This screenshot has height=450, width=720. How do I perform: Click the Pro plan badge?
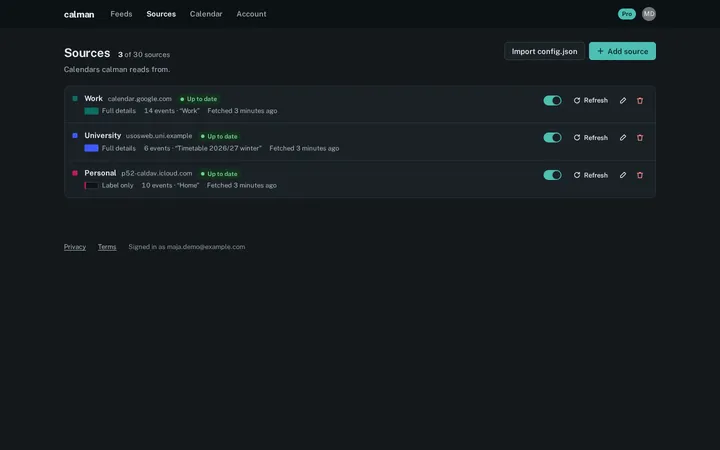(626, 14)
